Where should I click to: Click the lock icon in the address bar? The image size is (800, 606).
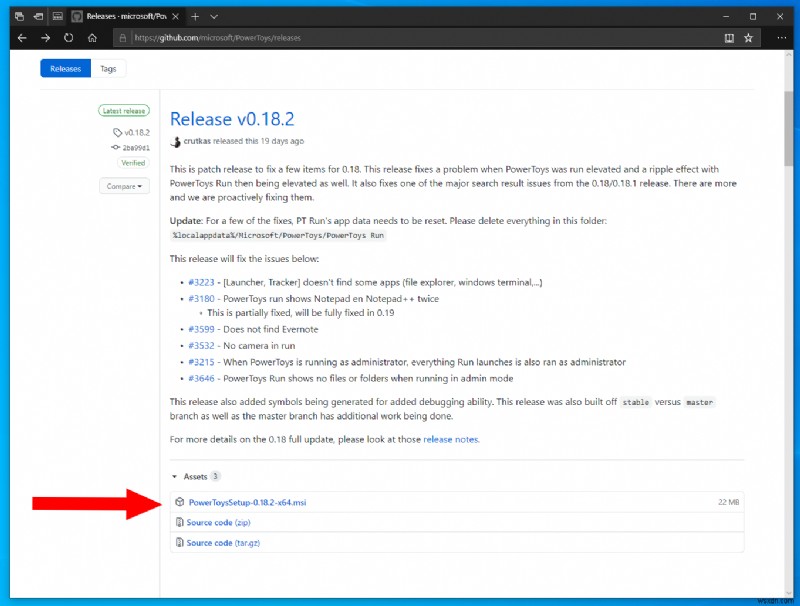[122, 38]
